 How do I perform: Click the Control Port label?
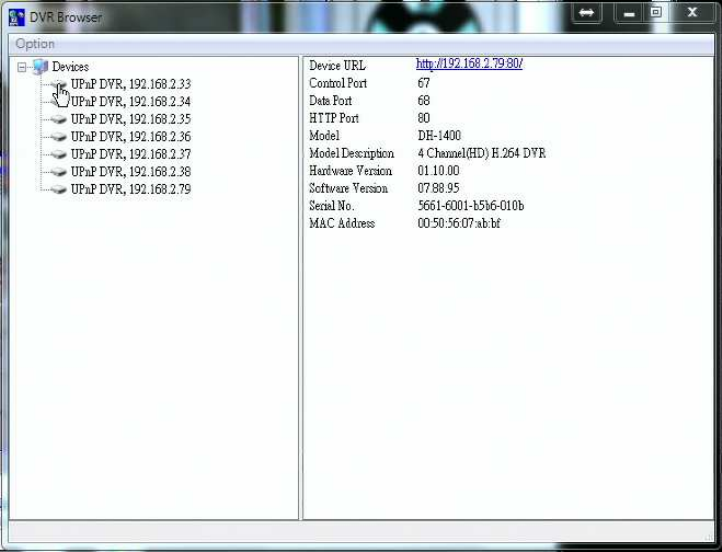[x=338, y=83]
